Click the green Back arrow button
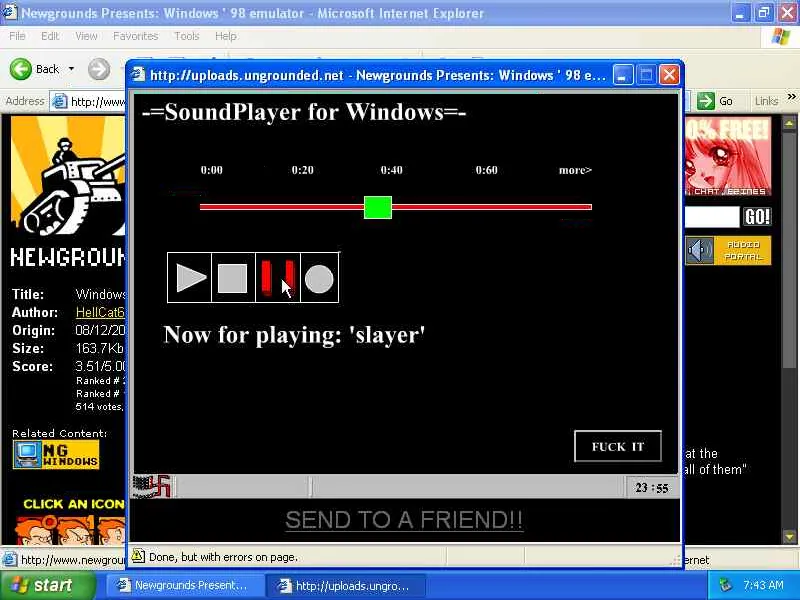 pos(21,69)
